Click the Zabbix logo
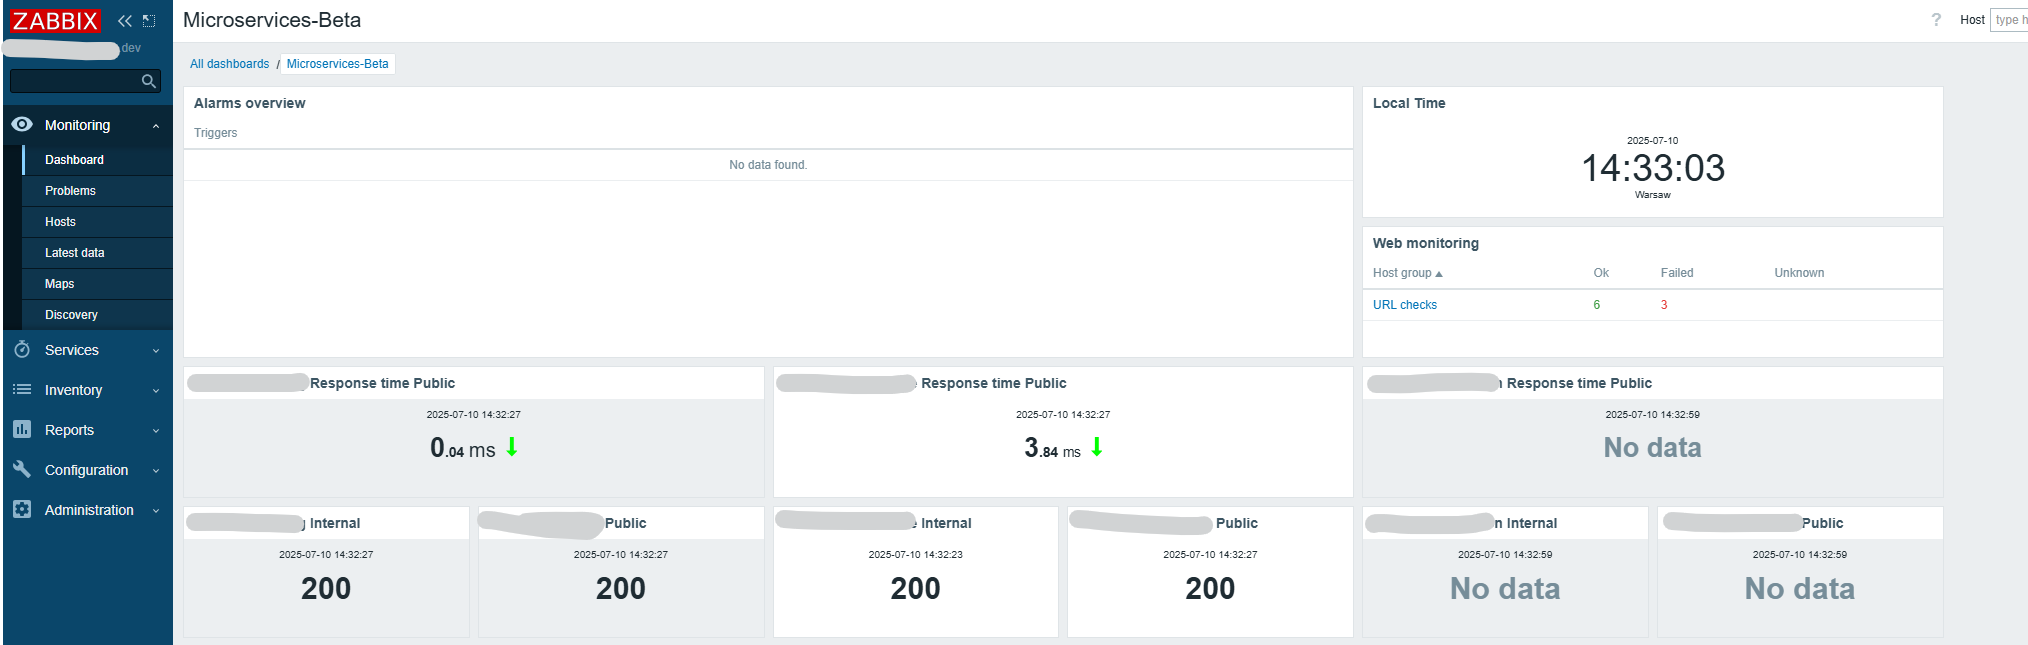Screen dimensions: 2028x645 point(55,20)
